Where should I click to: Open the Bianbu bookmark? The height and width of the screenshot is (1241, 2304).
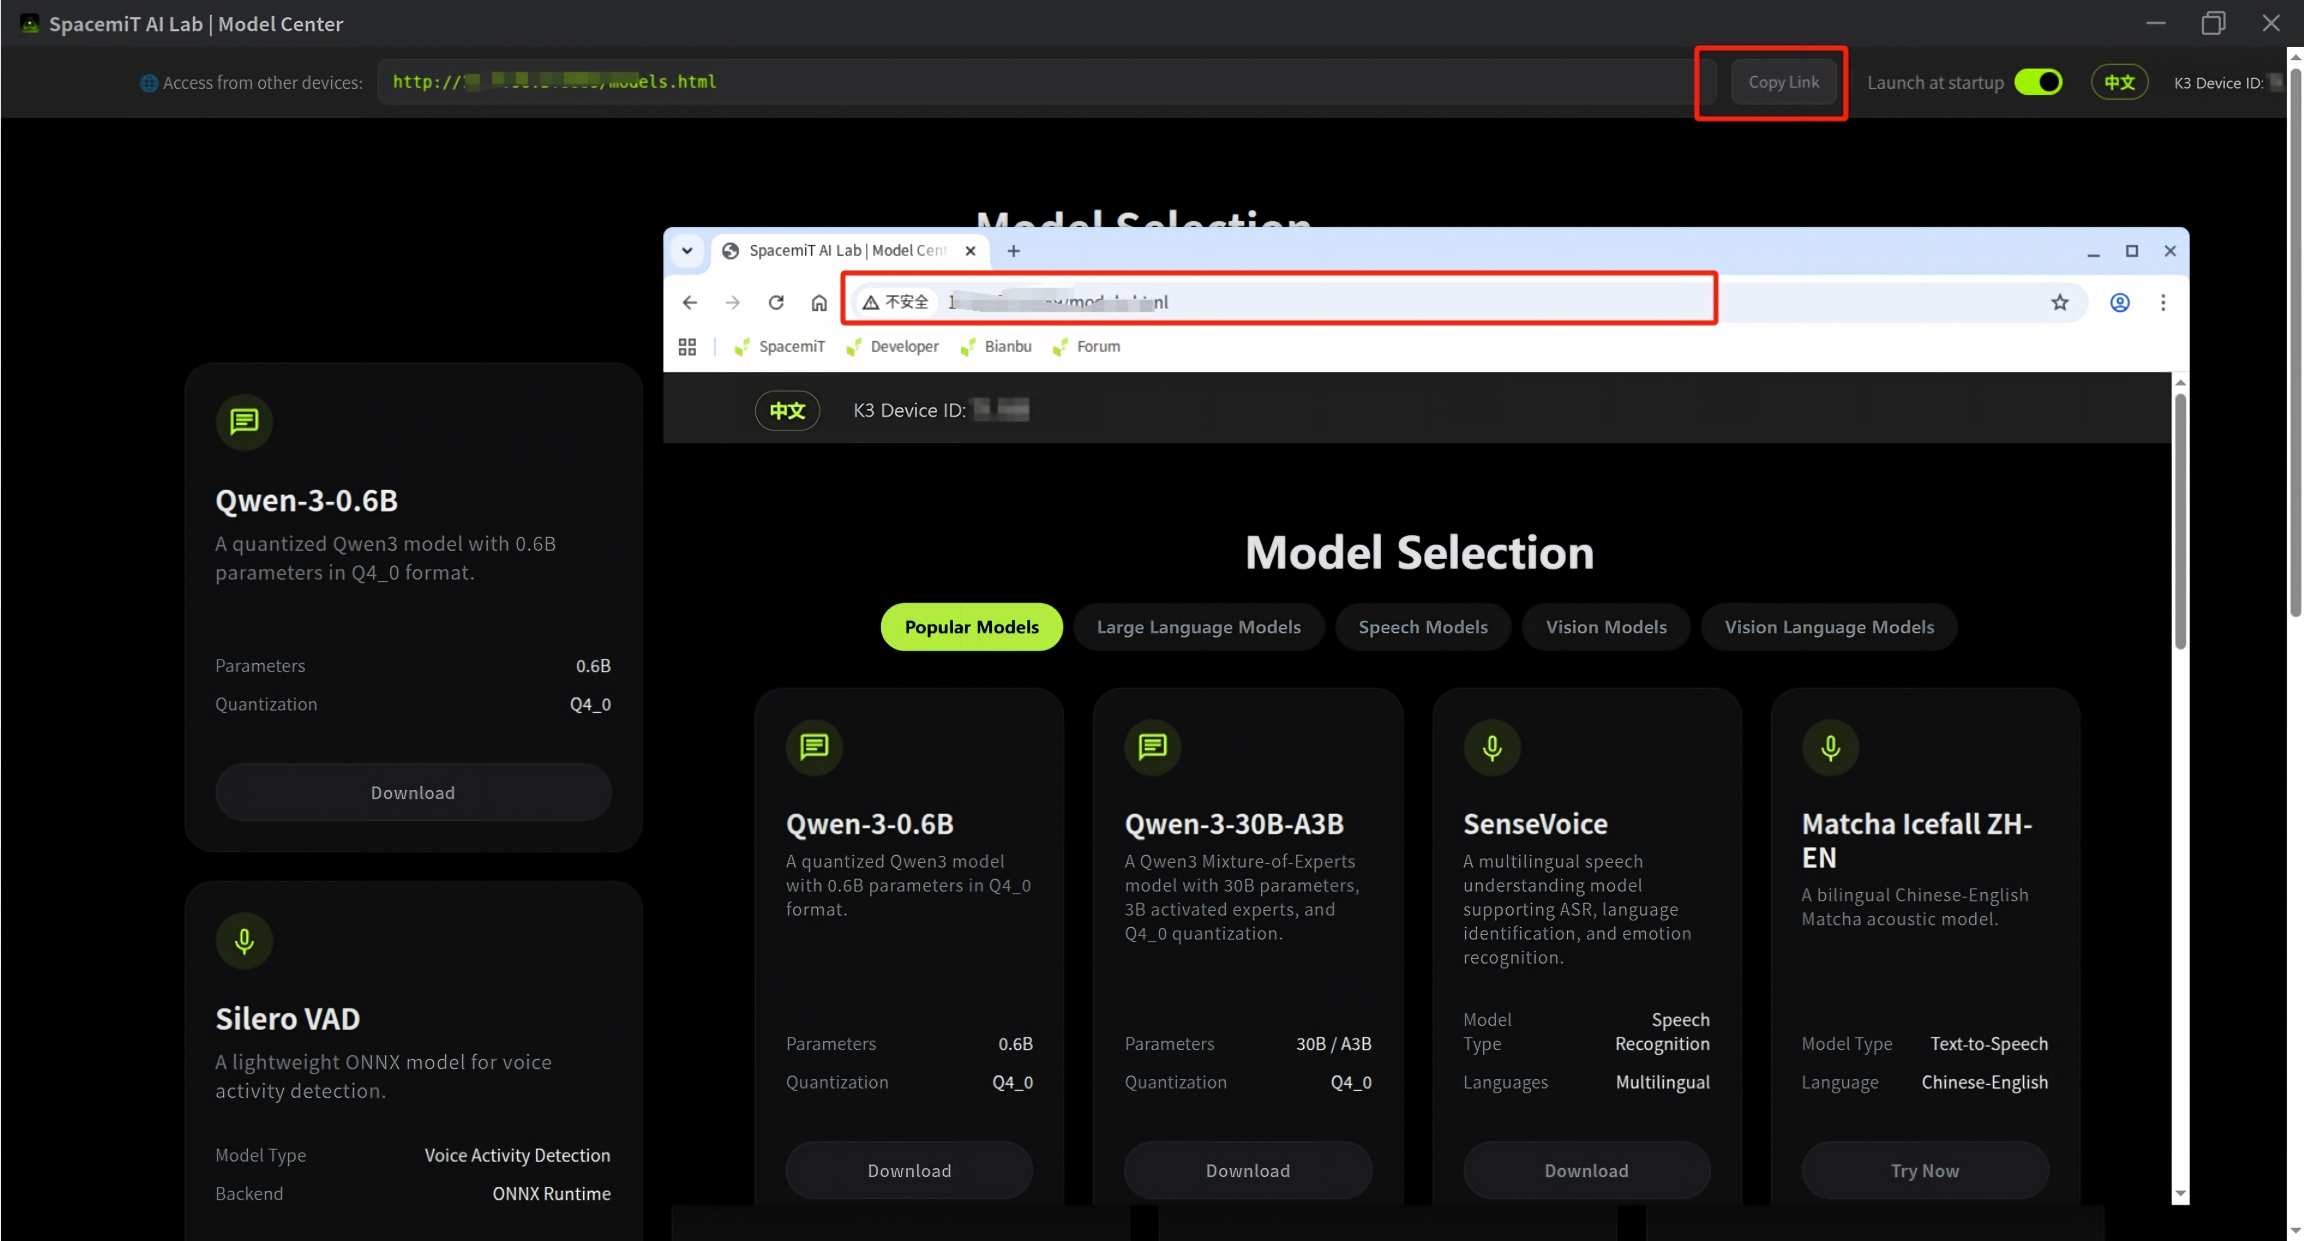click(996, 347)
